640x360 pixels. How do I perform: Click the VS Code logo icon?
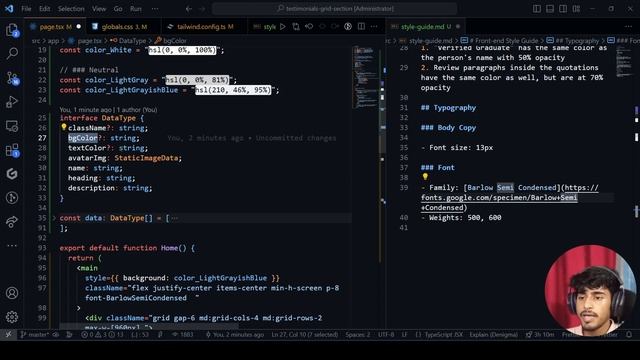point(9,9)
